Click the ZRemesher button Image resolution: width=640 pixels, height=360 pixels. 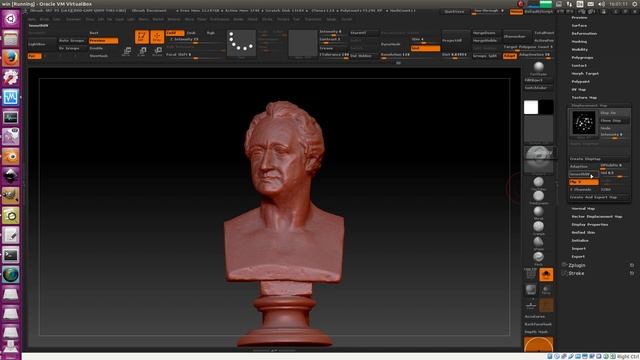click(516, 37)
